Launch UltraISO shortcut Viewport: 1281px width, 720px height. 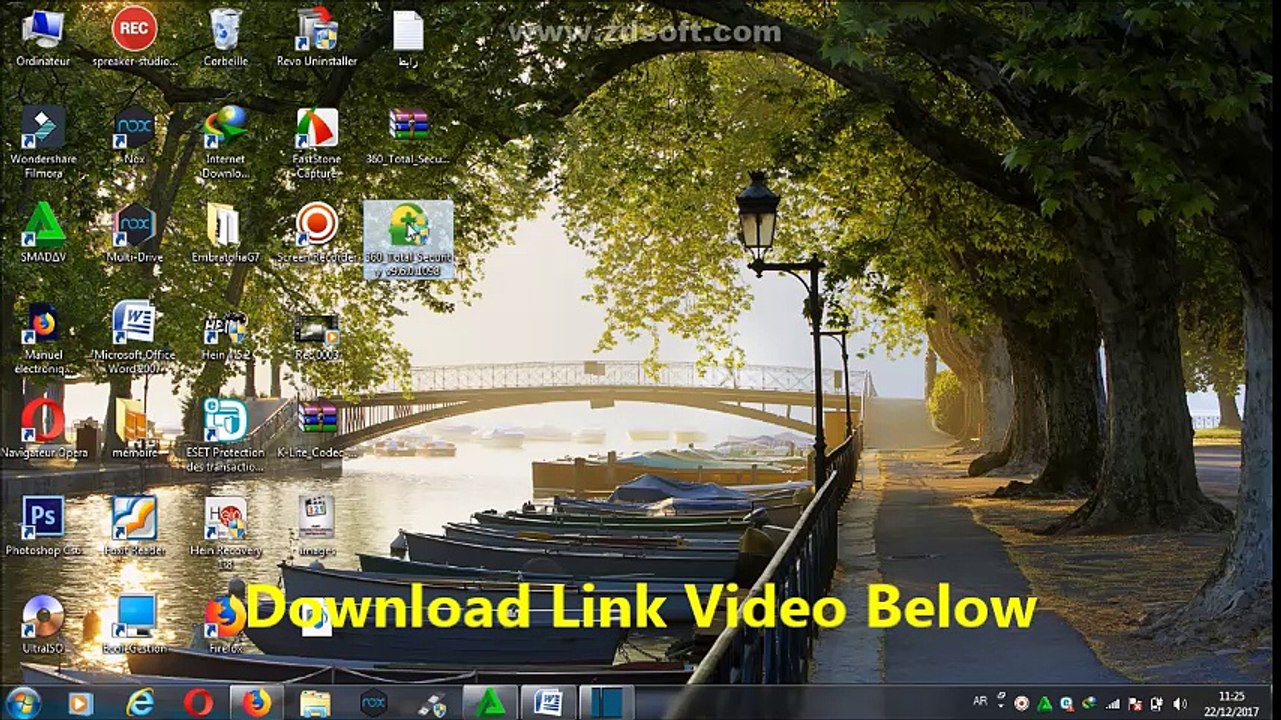pyautogui.click(x=43, y=624)
